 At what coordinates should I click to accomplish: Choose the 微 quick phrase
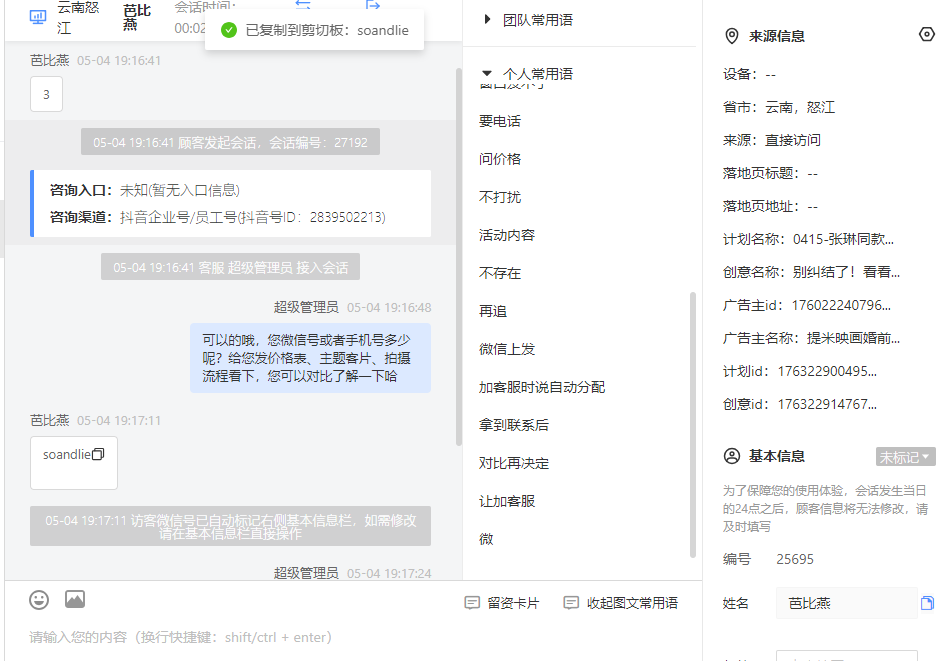pyautogui.click(x=486, y=539)
